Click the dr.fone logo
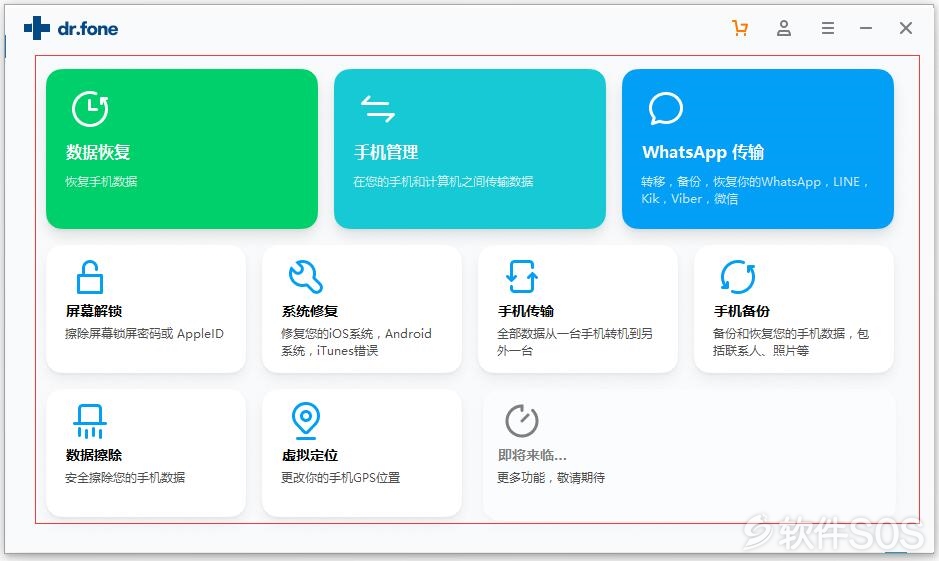939x561 pixels. [x=71, y=28]
